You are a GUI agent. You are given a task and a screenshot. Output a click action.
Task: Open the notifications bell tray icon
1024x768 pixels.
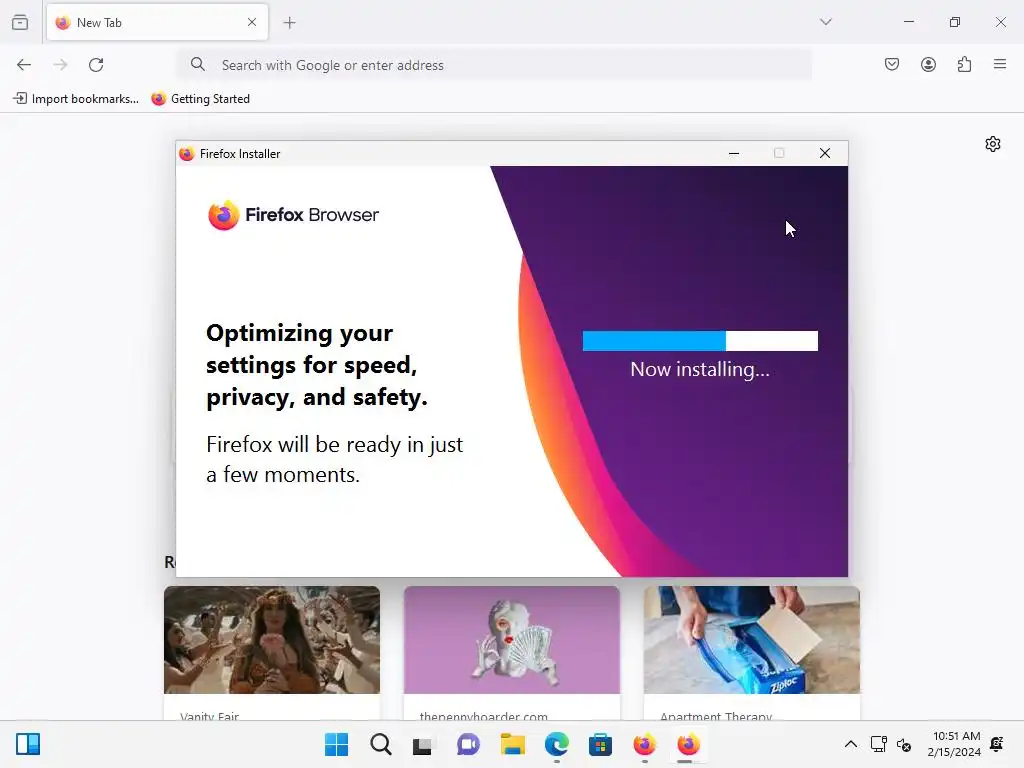coord(997,743)
